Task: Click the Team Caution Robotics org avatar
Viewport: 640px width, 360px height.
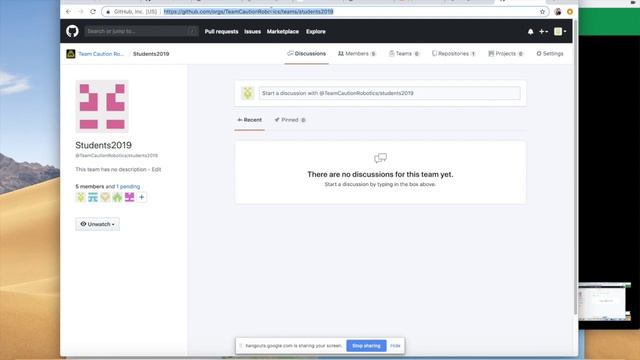Action: coord(71,54)
